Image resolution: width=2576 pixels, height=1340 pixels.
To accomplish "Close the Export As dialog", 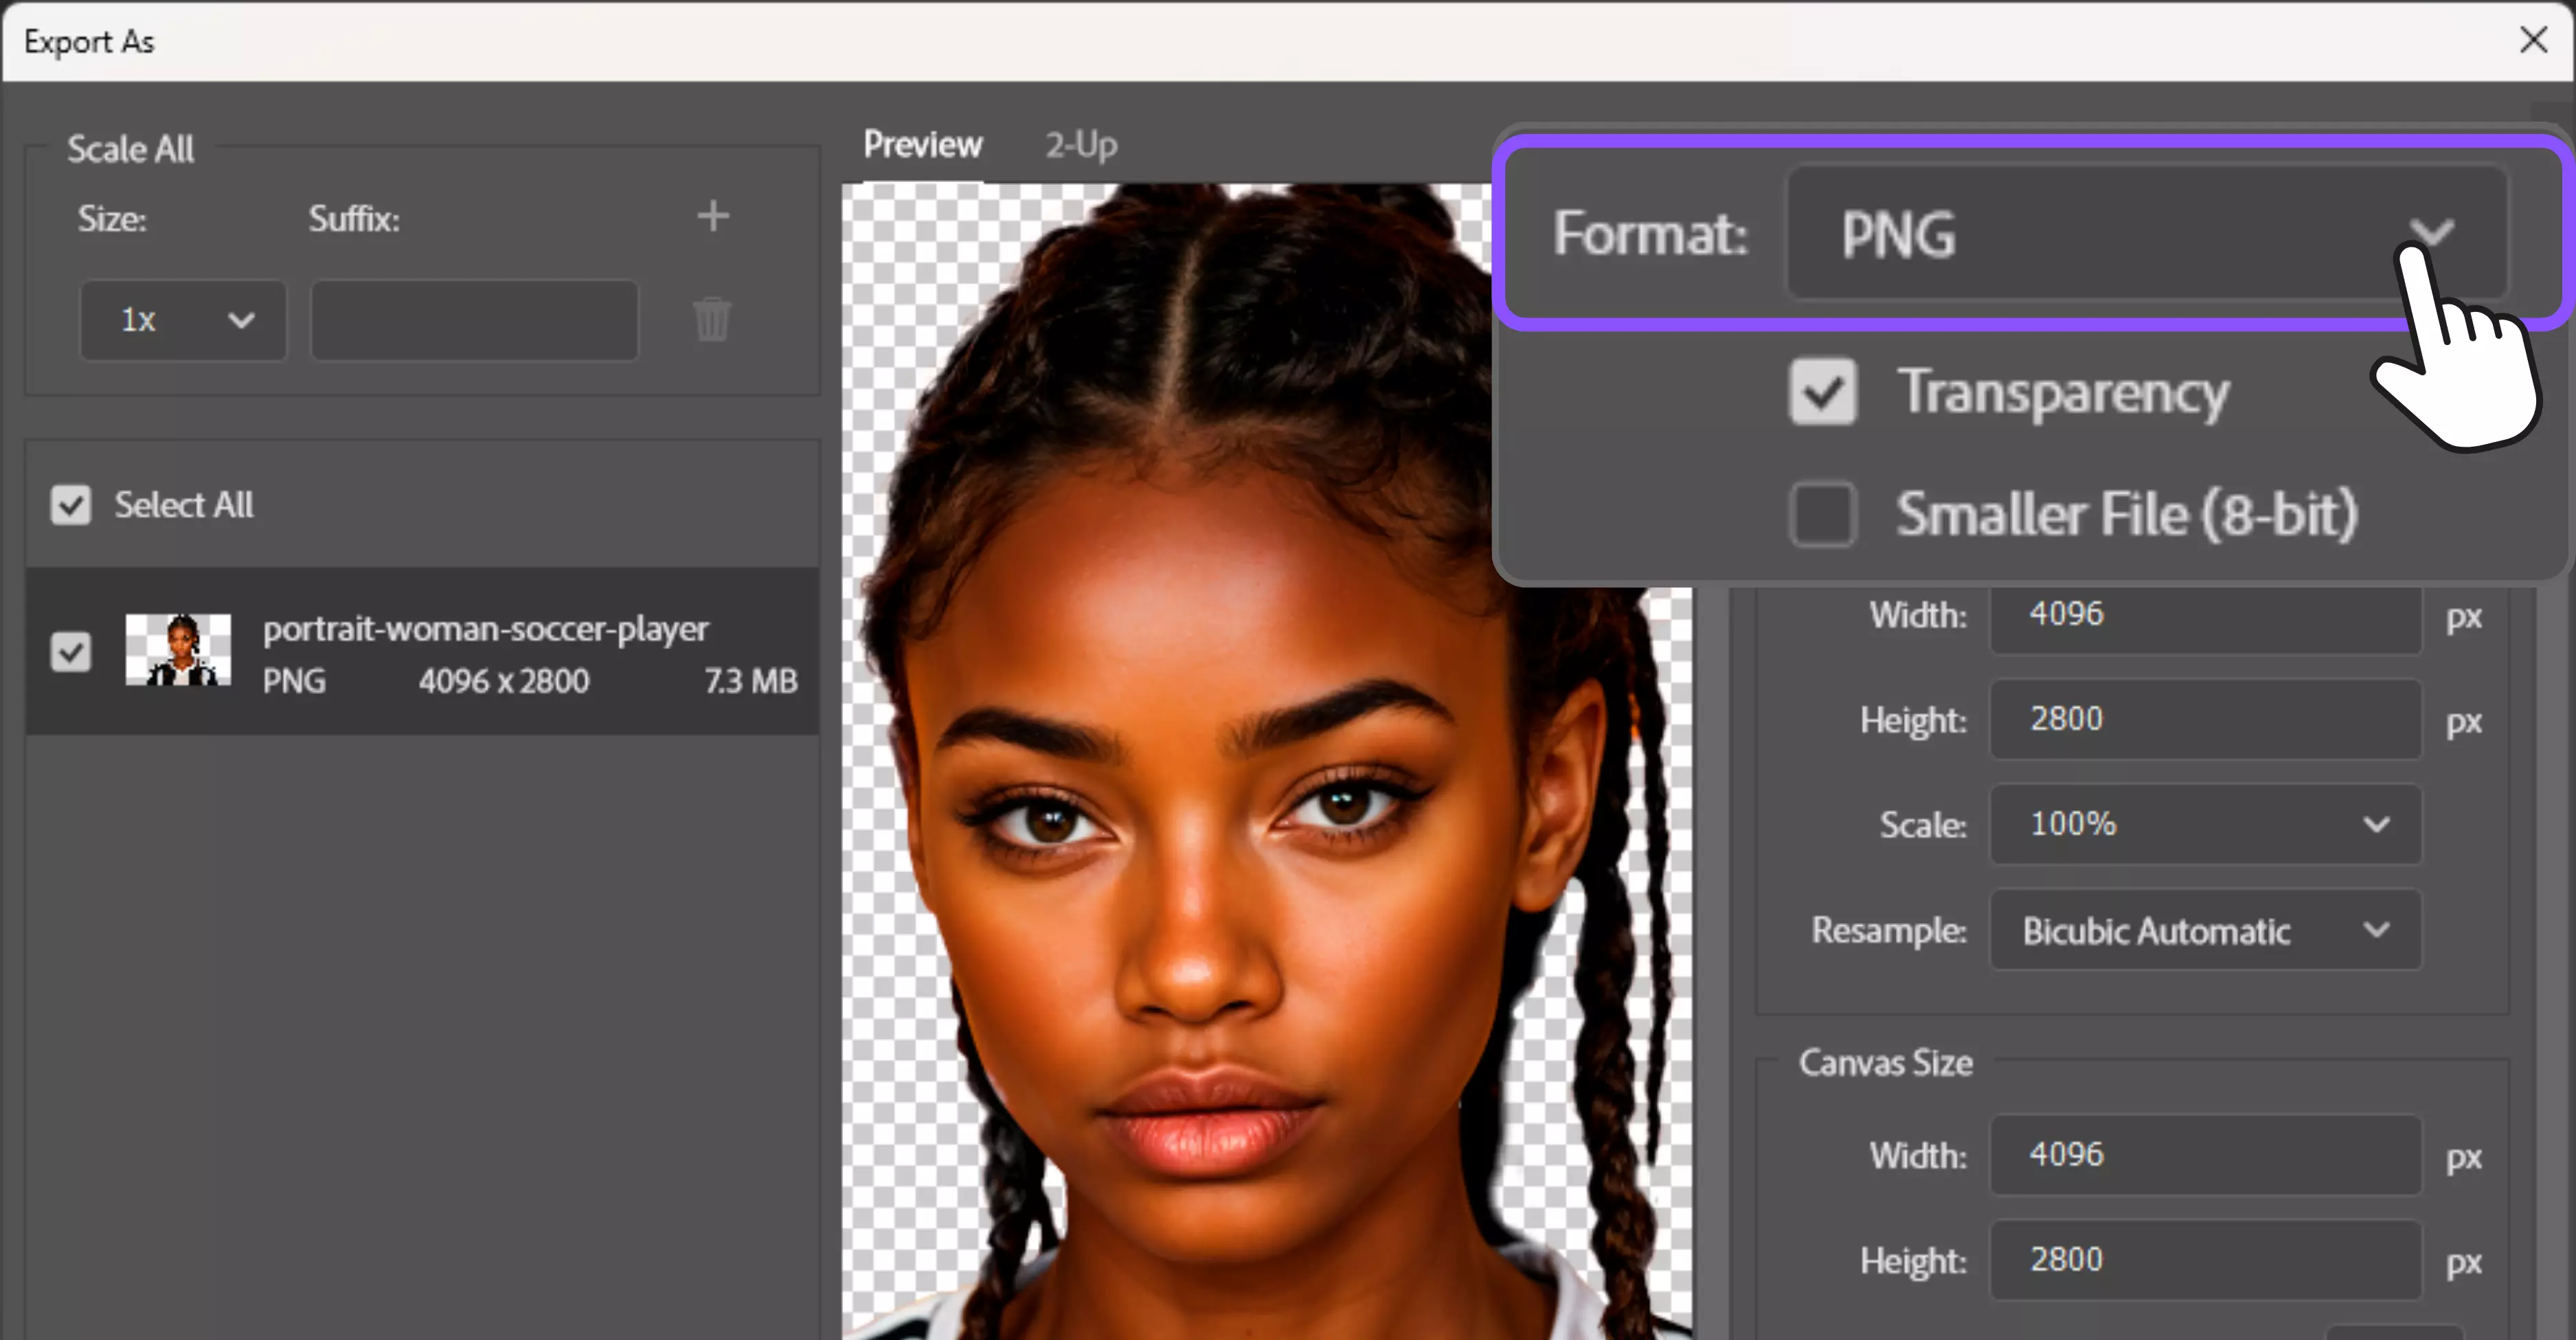I will [x=2534, y=40].
